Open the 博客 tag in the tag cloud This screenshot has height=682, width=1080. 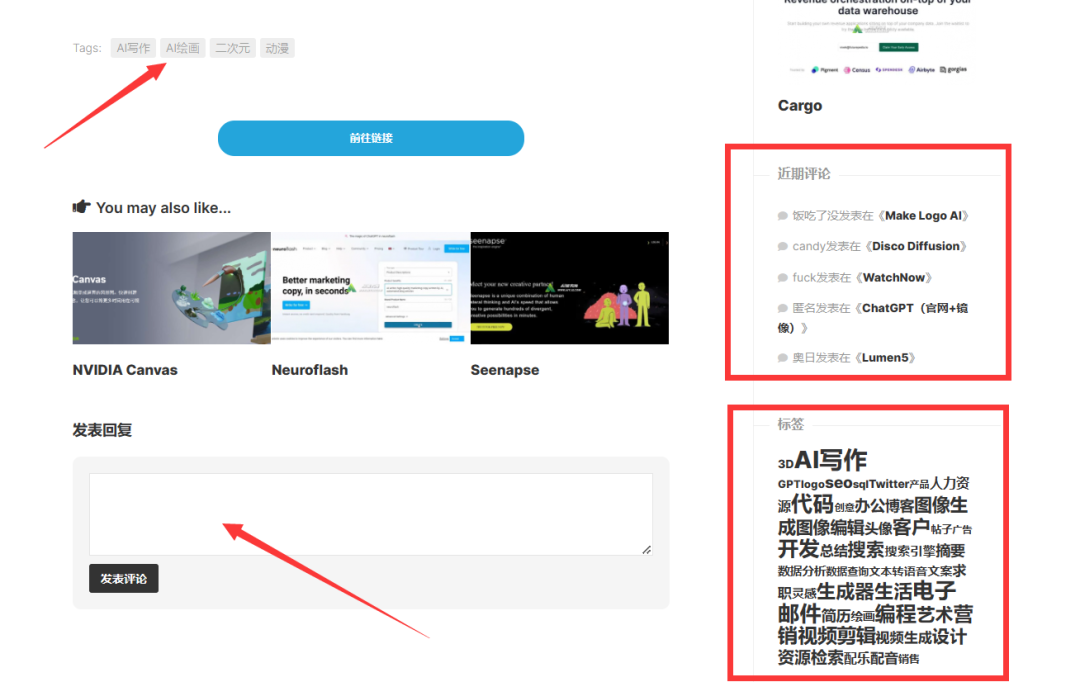tap(899, 506)
